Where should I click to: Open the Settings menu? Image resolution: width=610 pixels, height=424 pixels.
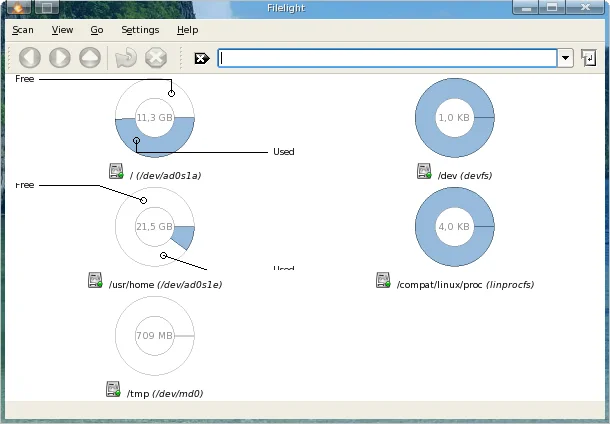(x=140, y=30)
